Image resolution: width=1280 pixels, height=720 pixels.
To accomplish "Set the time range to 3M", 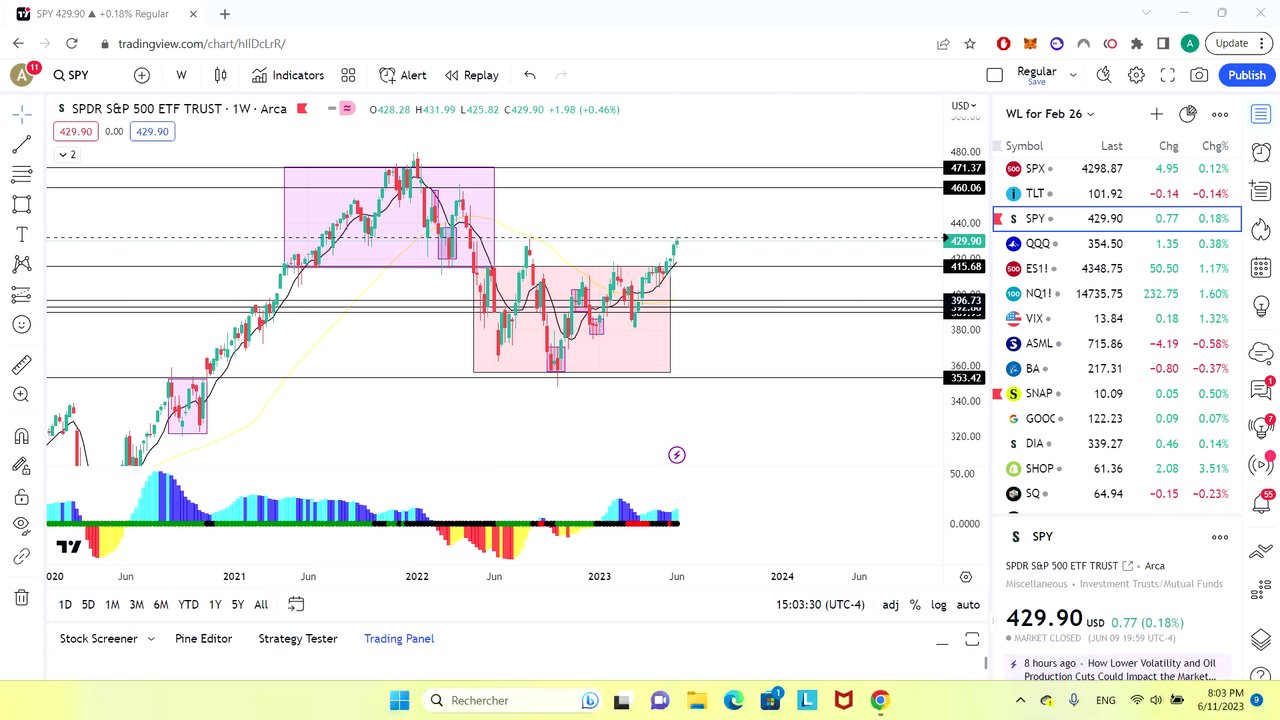I will coord(136,604).
